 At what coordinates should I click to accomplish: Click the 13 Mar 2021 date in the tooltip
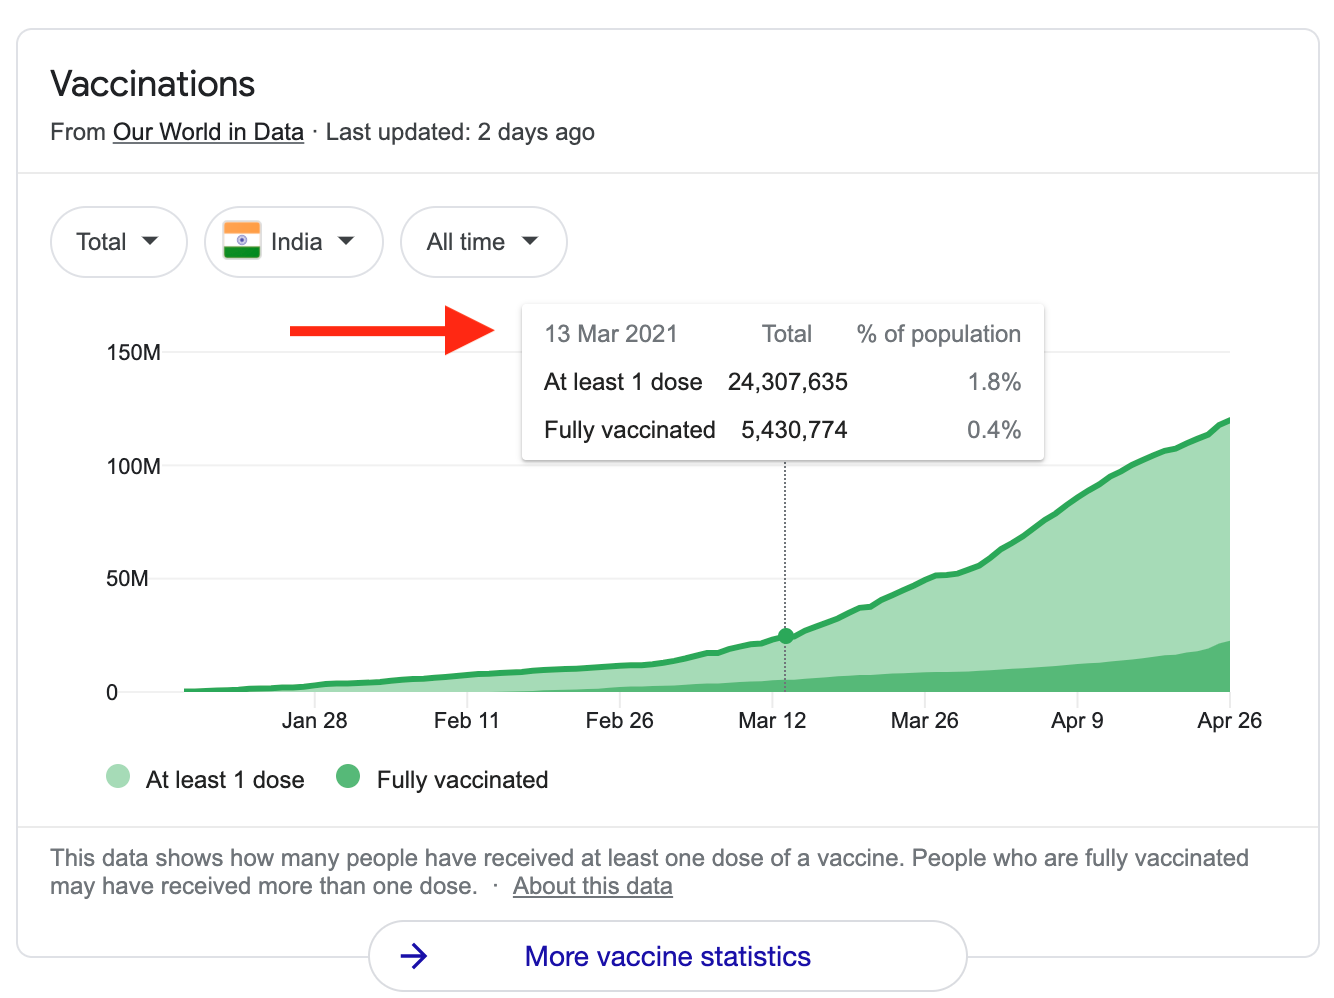click(611, 334)
